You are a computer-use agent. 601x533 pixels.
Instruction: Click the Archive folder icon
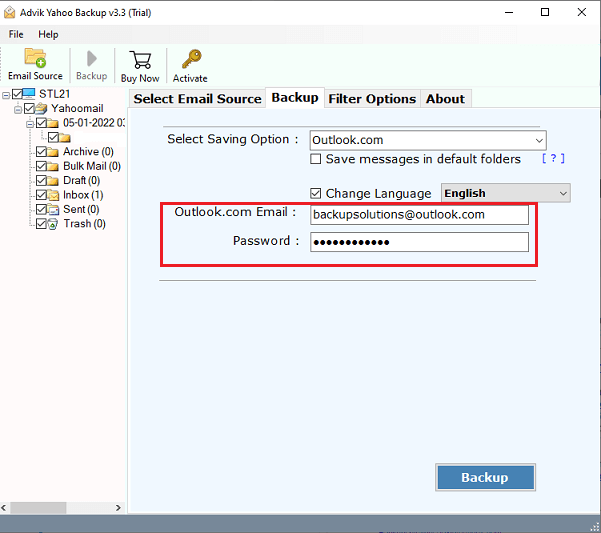pyautogui.click(x=53, y=152)
